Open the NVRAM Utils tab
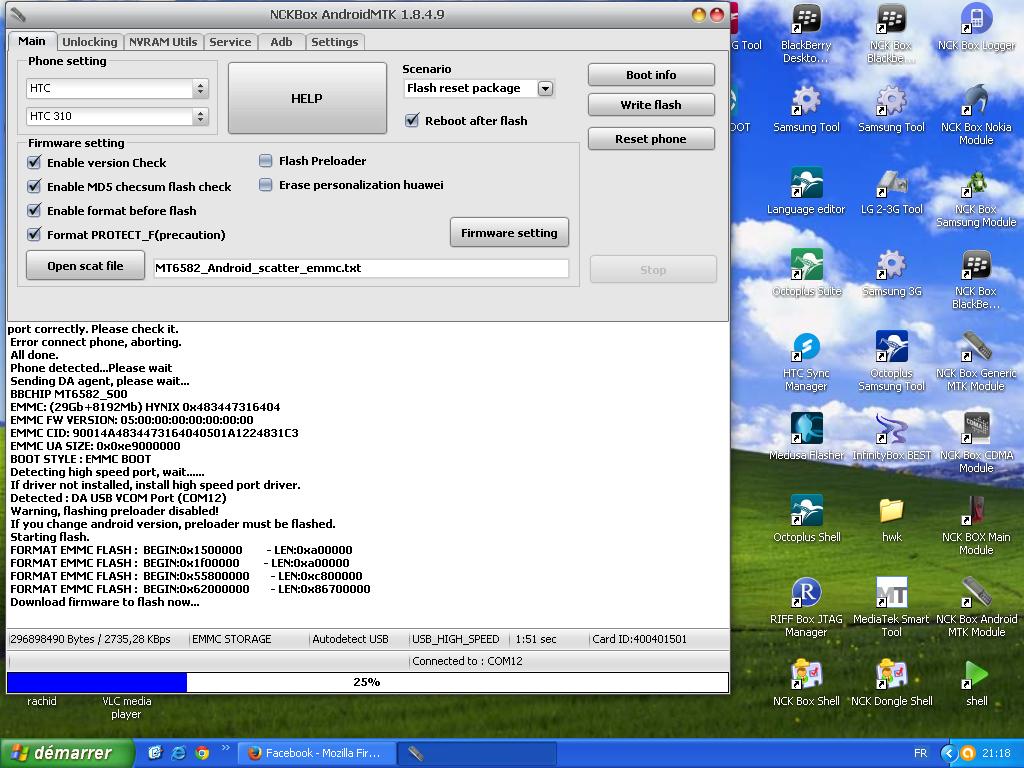Screen dimensions: 1024x768 163,42
